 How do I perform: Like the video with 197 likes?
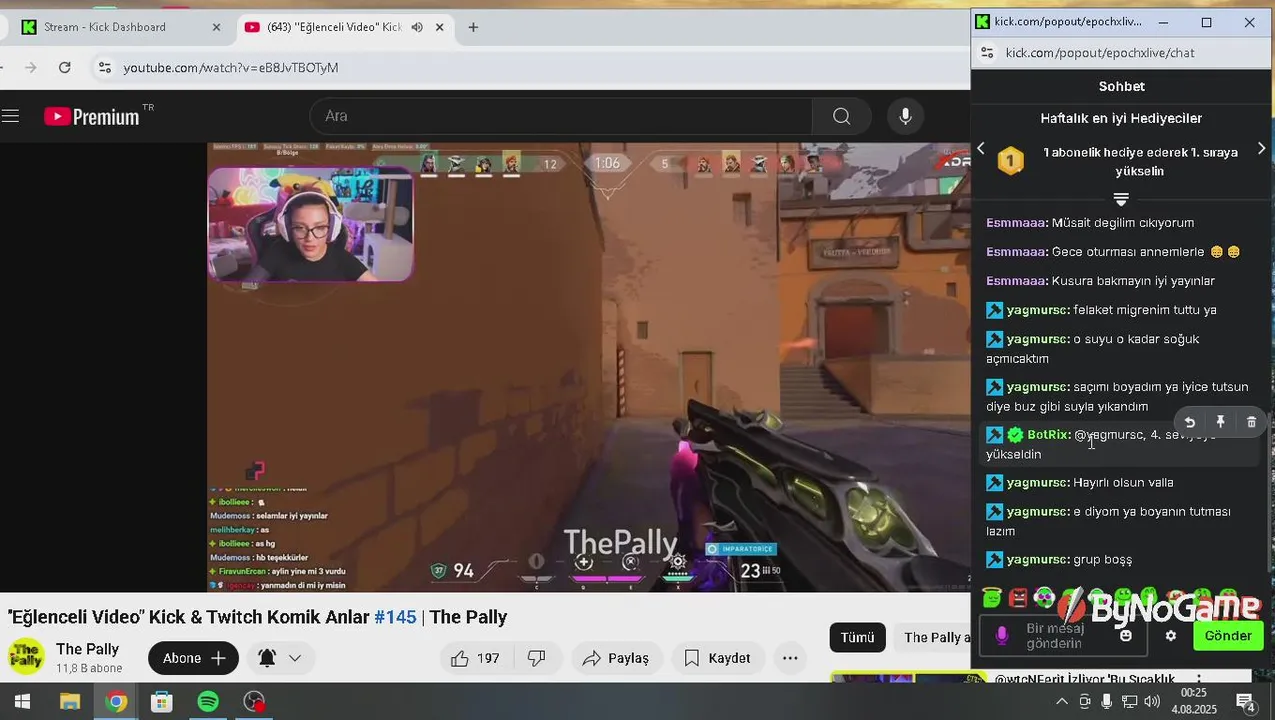[x=475, y=658]
